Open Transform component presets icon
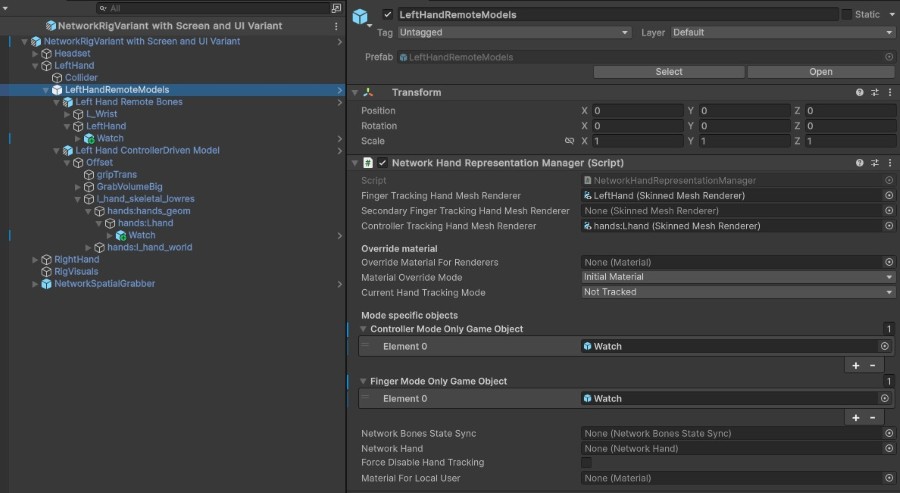The height and width of the screenshot is (493, 900). point(875,92)
